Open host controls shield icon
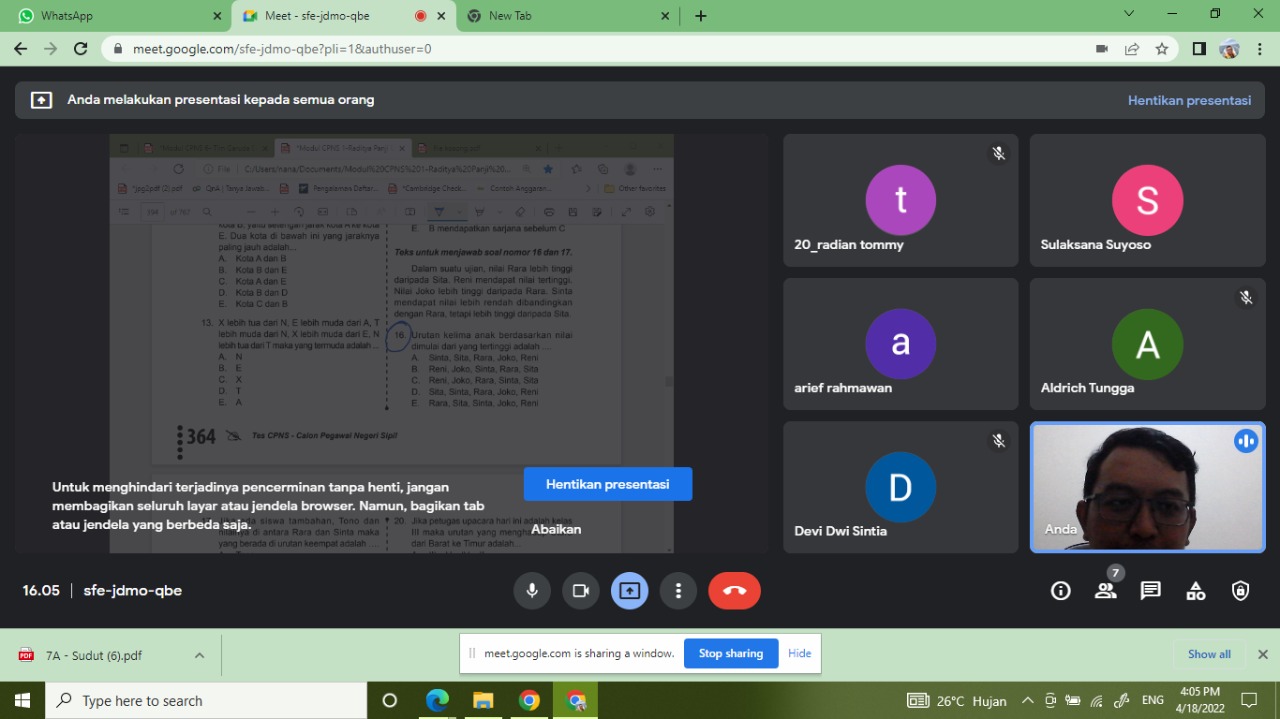1280x719 pixels. (x=1240, y=591)
